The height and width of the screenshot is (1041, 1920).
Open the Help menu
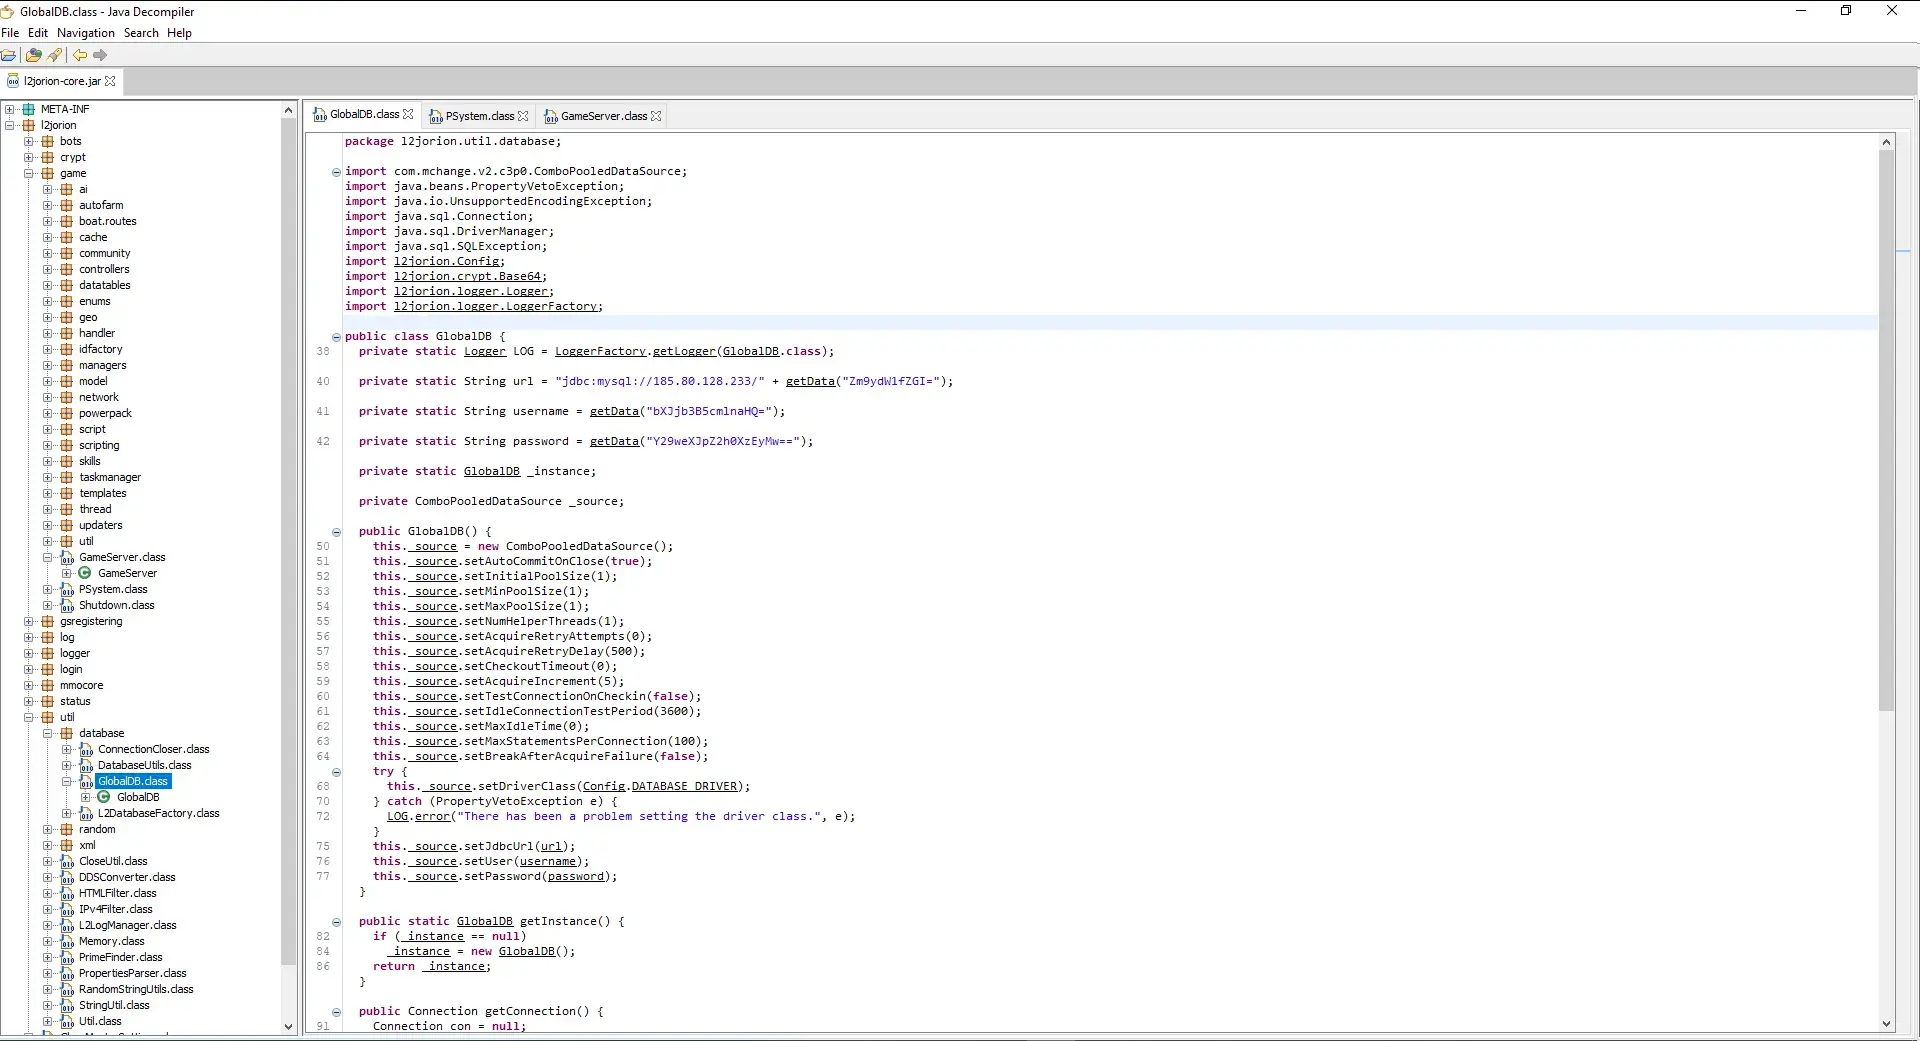point(179,33)
